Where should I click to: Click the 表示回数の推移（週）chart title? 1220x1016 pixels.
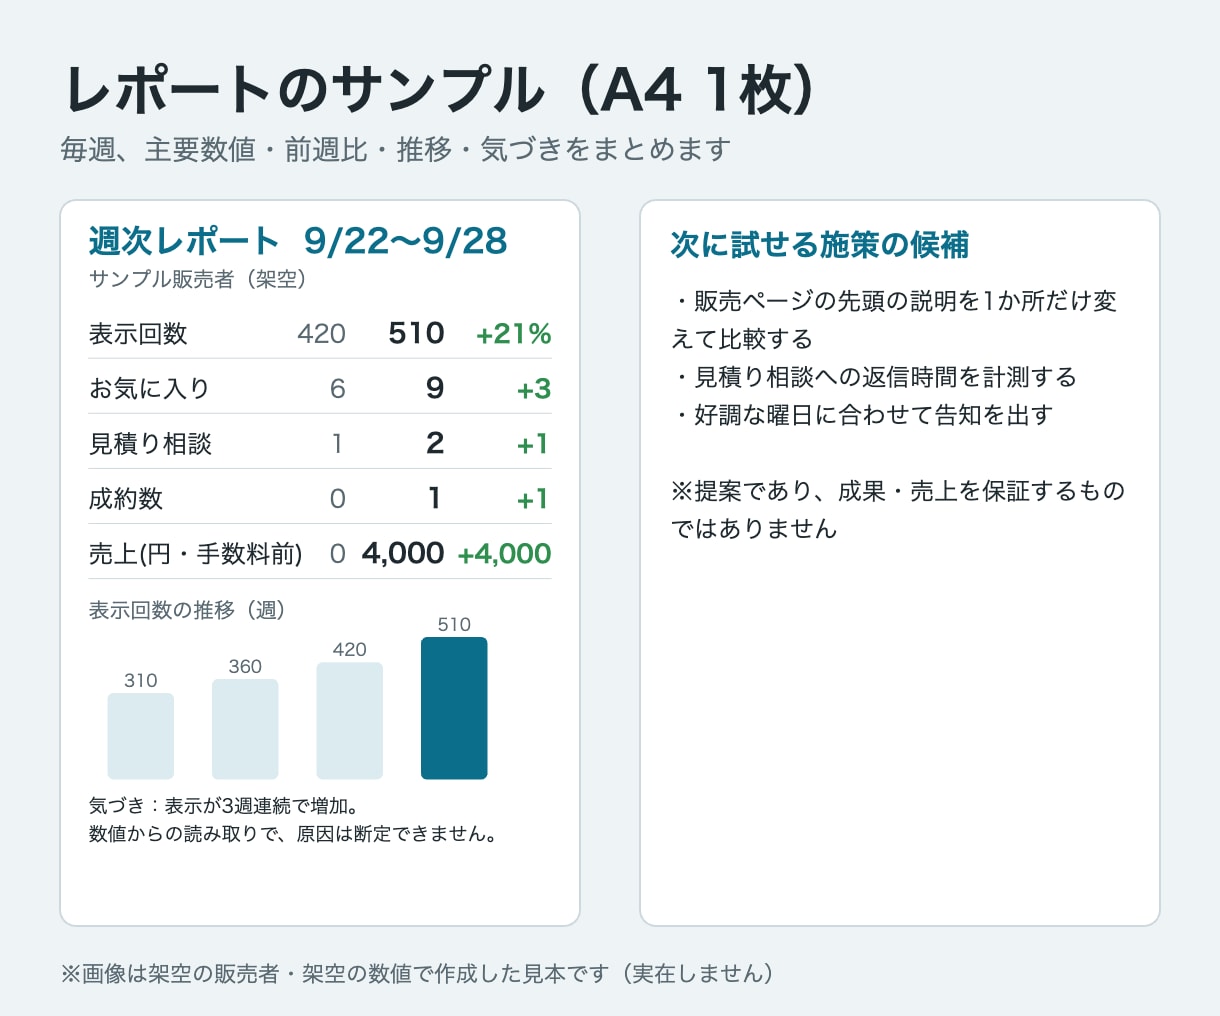click(x=187, y=610)
